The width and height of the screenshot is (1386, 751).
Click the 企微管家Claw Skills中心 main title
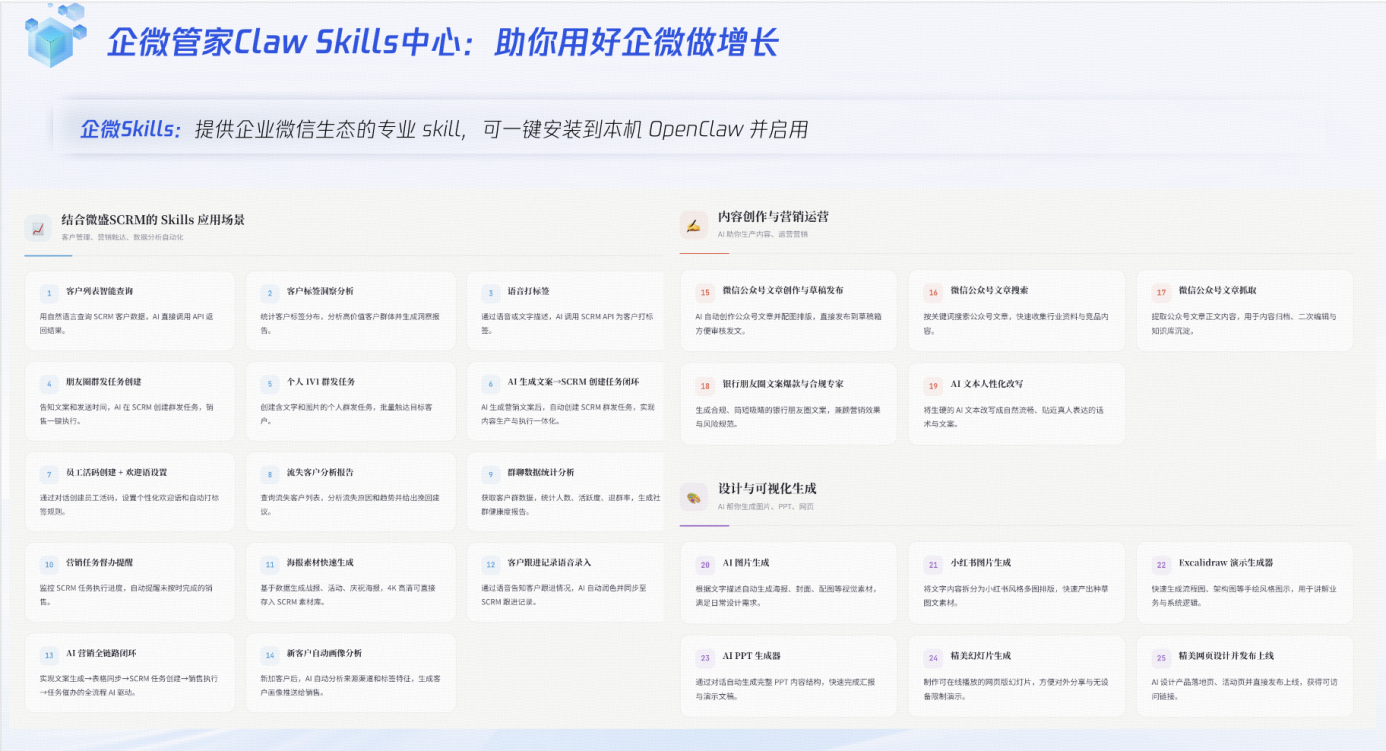tap(441, 43)
